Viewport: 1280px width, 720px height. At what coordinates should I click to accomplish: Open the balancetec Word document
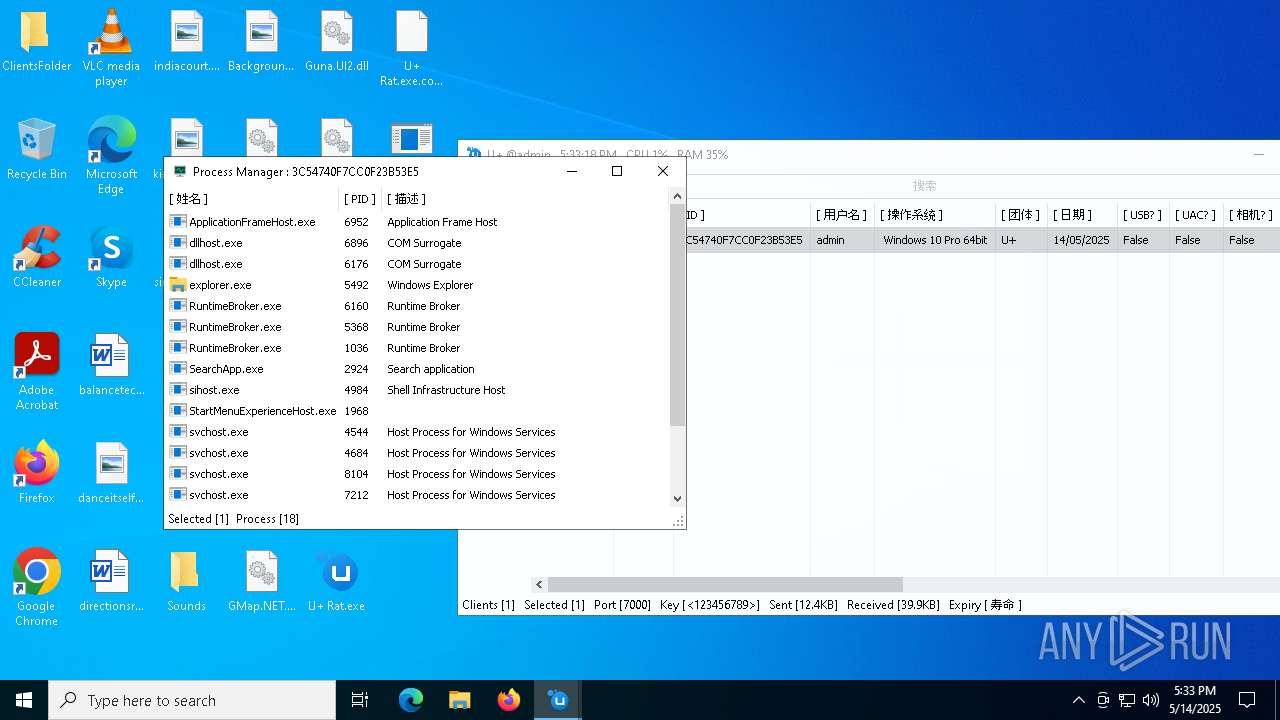[111, 366]
